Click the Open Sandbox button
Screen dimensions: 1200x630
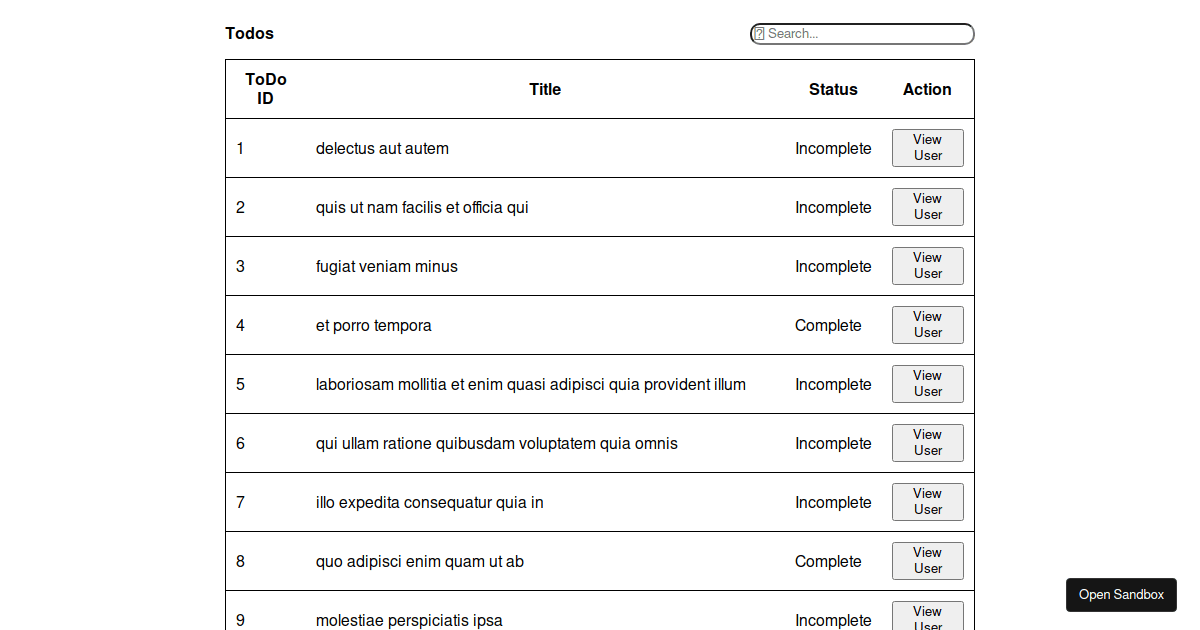(x=1121, y=595)
